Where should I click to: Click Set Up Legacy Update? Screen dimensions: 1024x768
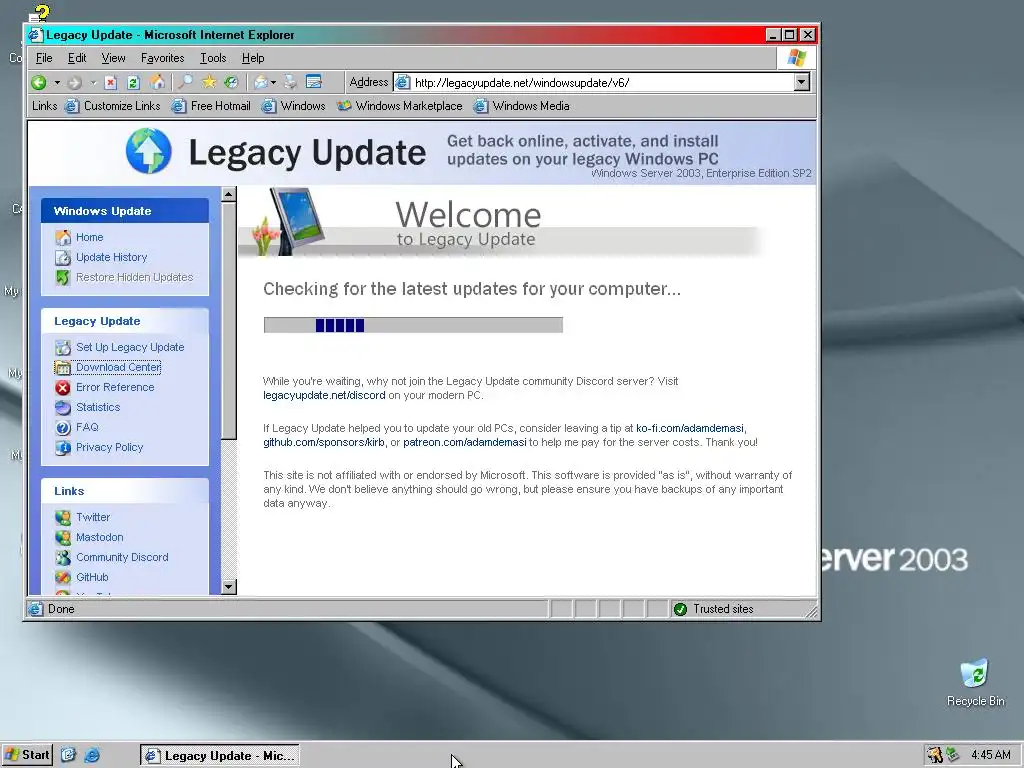[x=130, y=347]
